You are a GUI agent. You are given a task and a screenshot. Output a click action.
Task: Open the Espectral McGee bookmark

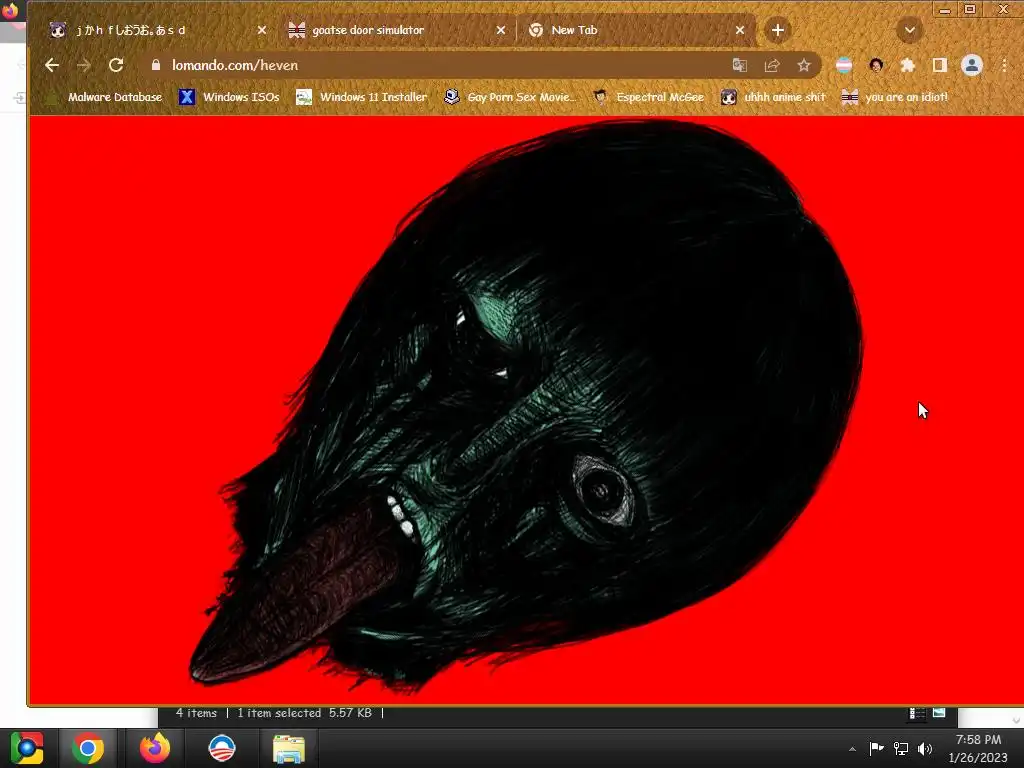(649, 97)
